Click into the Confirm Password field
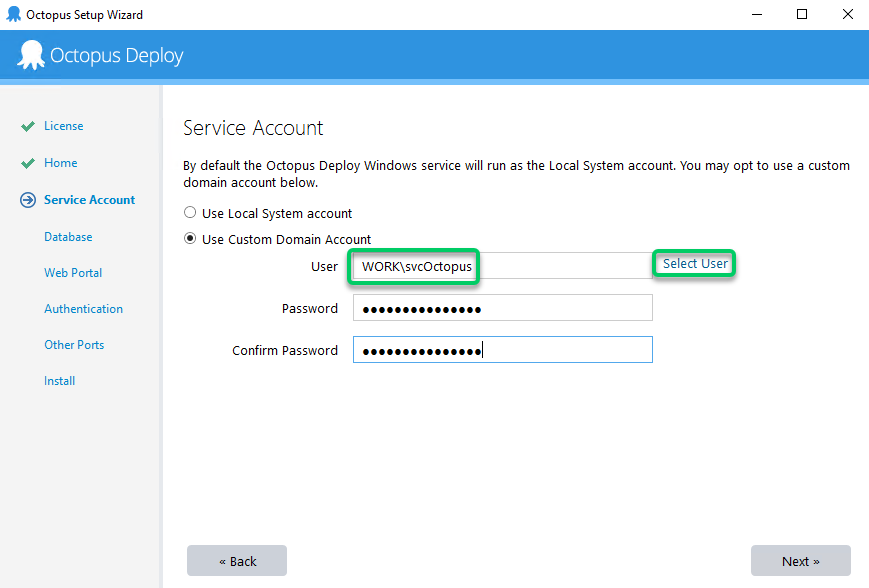The width and height of the screenshot is (869, 588). coord(502,350)
